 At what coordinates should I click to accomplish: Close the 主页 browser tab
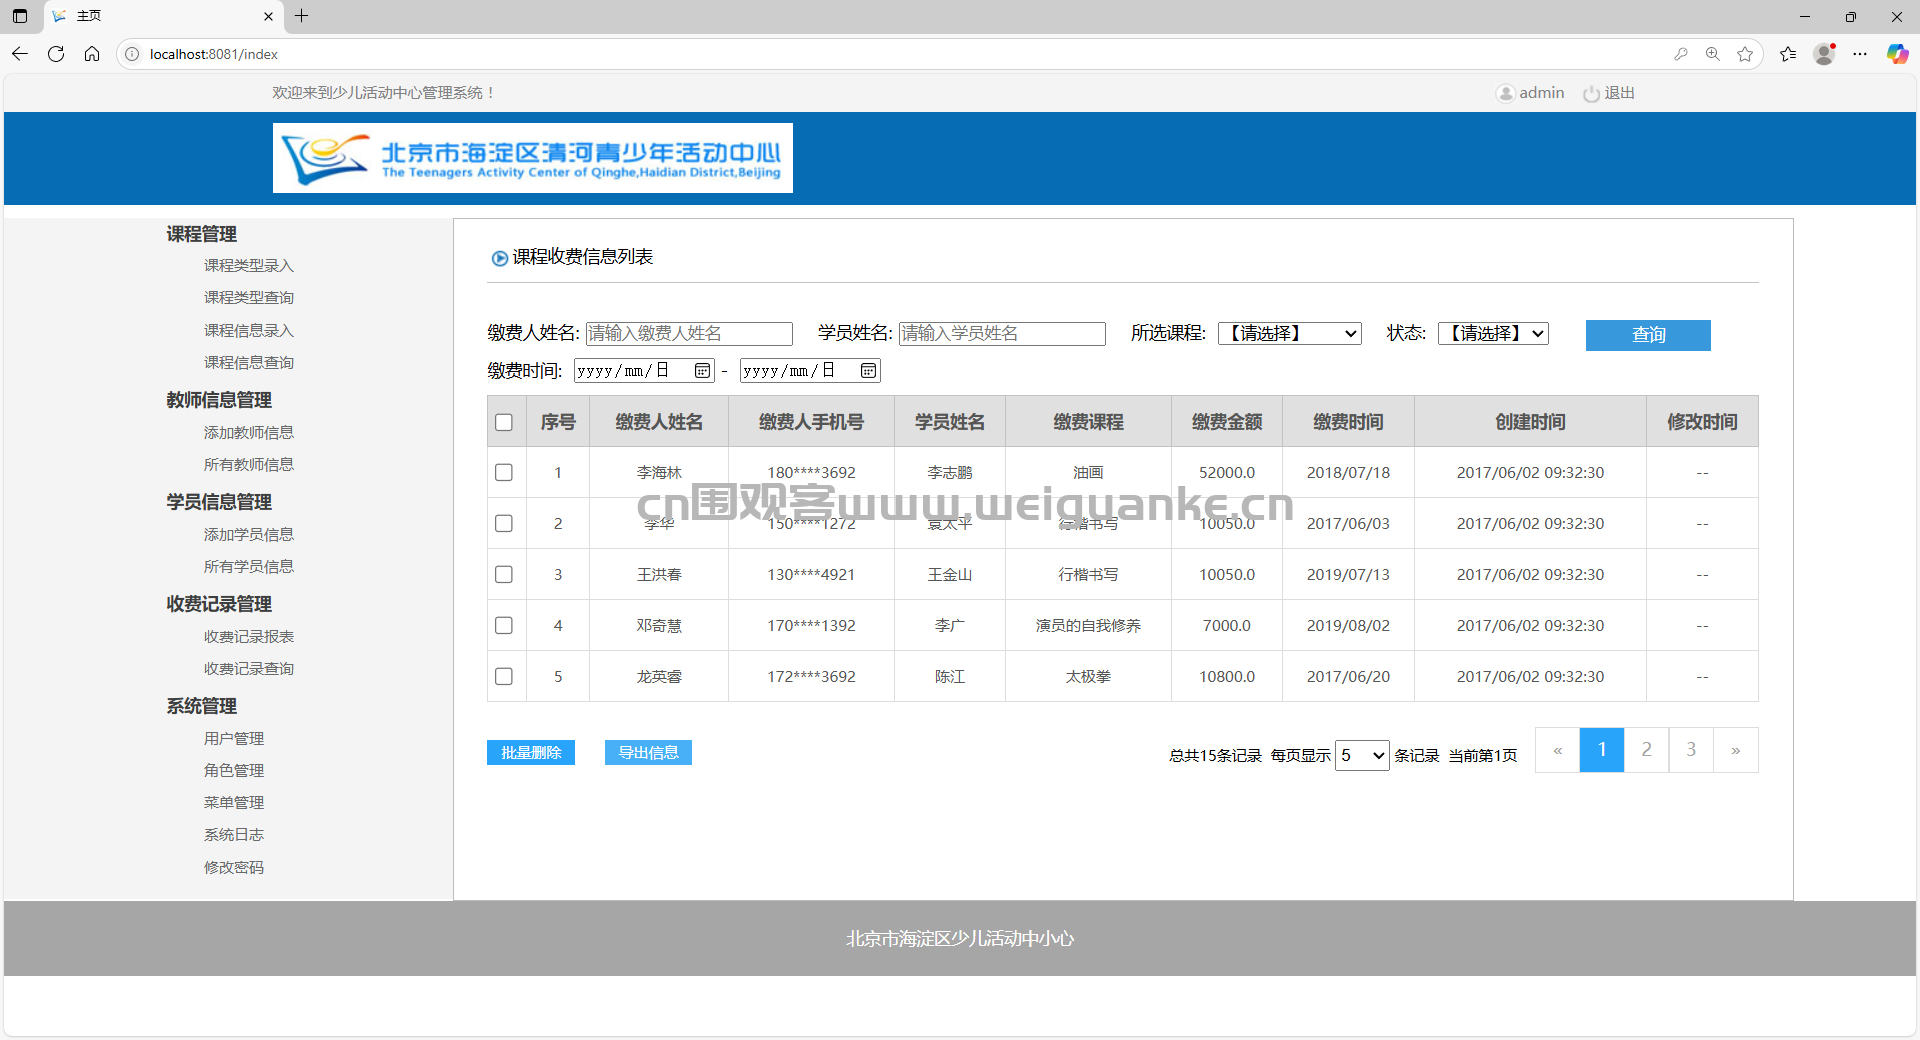coord(268,16)
